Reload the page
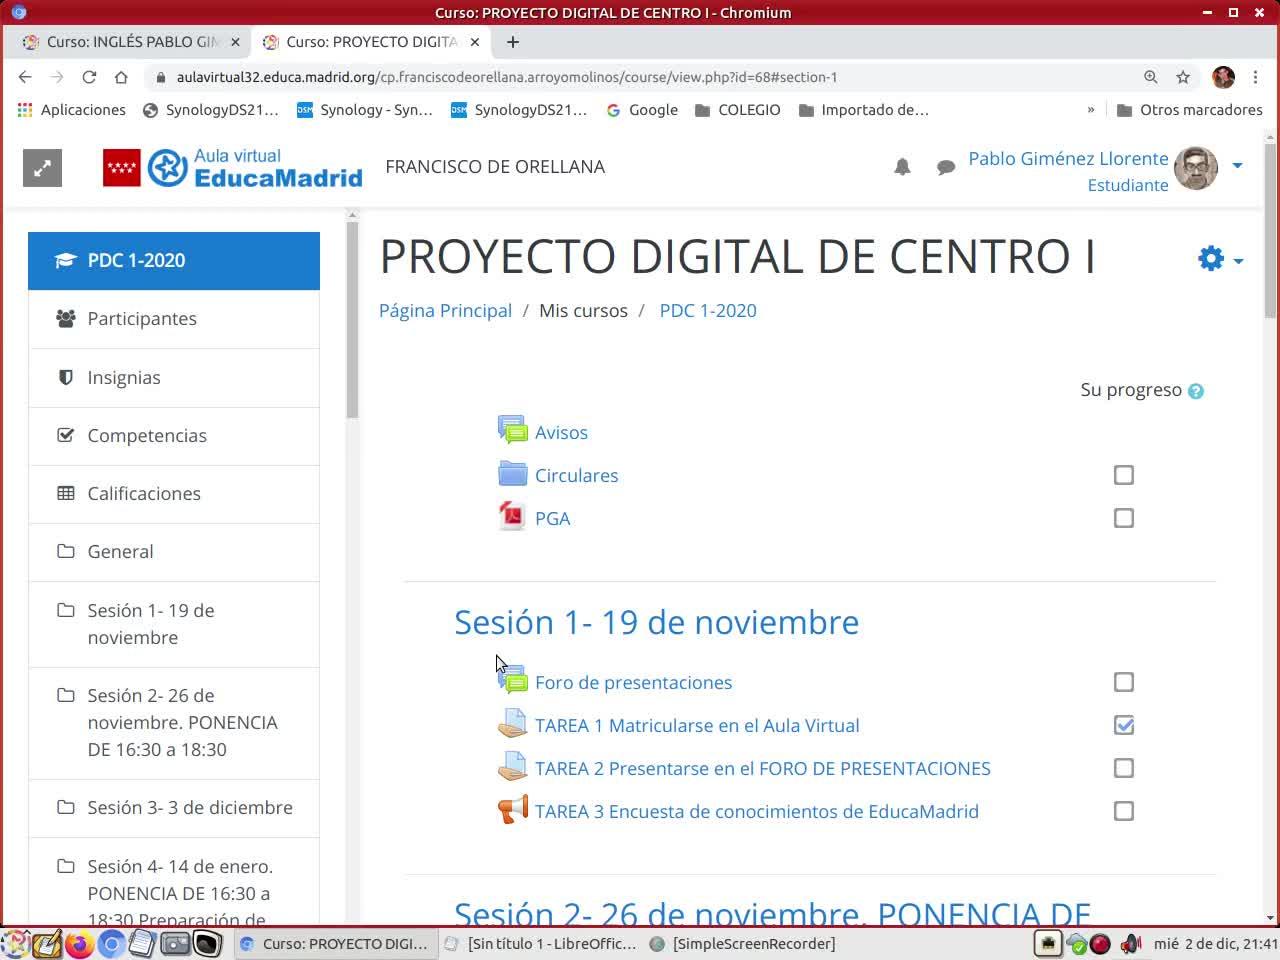This screenshot has width=1280, height=960. click(89, 77)
